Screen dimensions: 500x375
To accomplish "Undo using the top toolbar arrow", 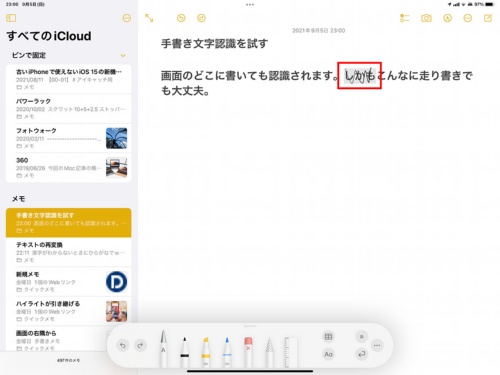I will click(x=181, y=18).
